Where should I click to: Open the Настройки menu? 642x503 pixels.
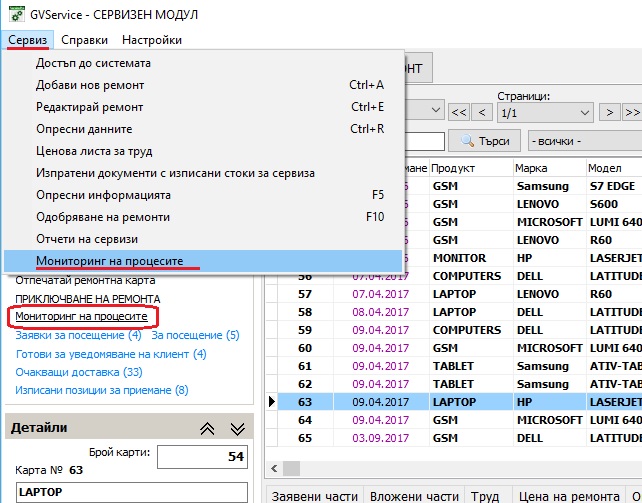[152, 40]
